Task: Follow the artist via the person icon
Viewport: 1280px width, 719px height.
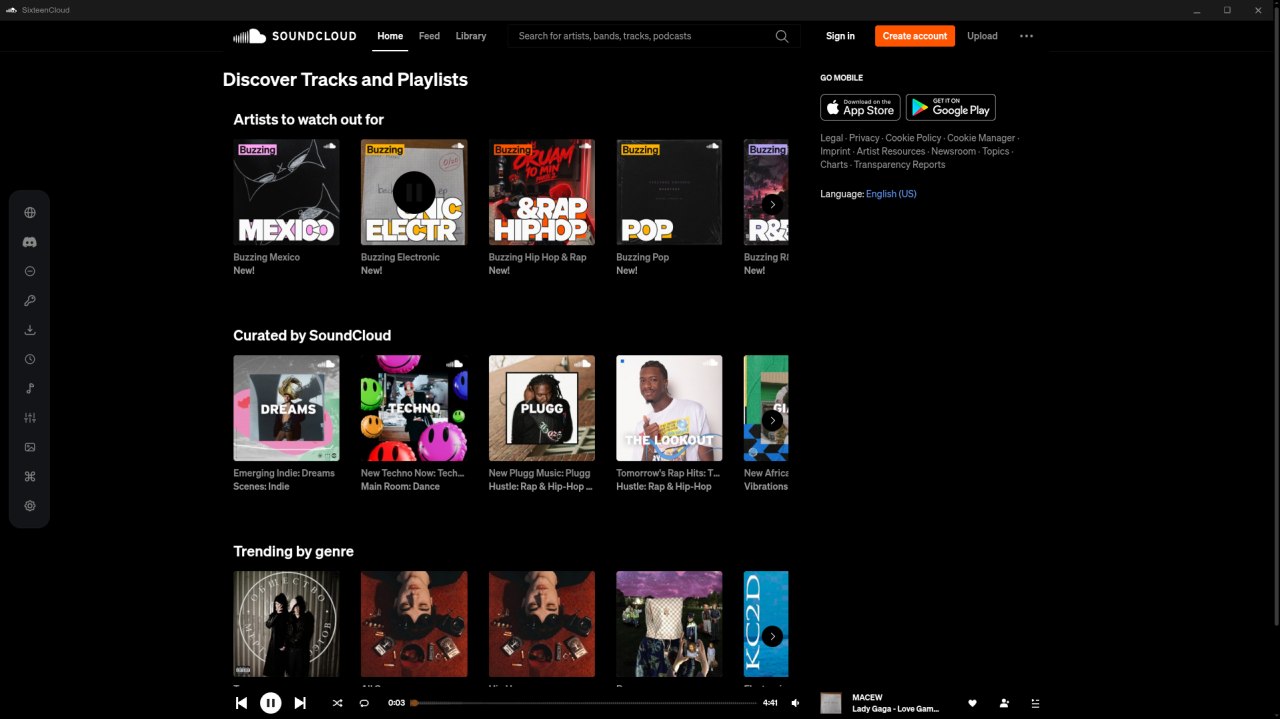Action: 1004,703
